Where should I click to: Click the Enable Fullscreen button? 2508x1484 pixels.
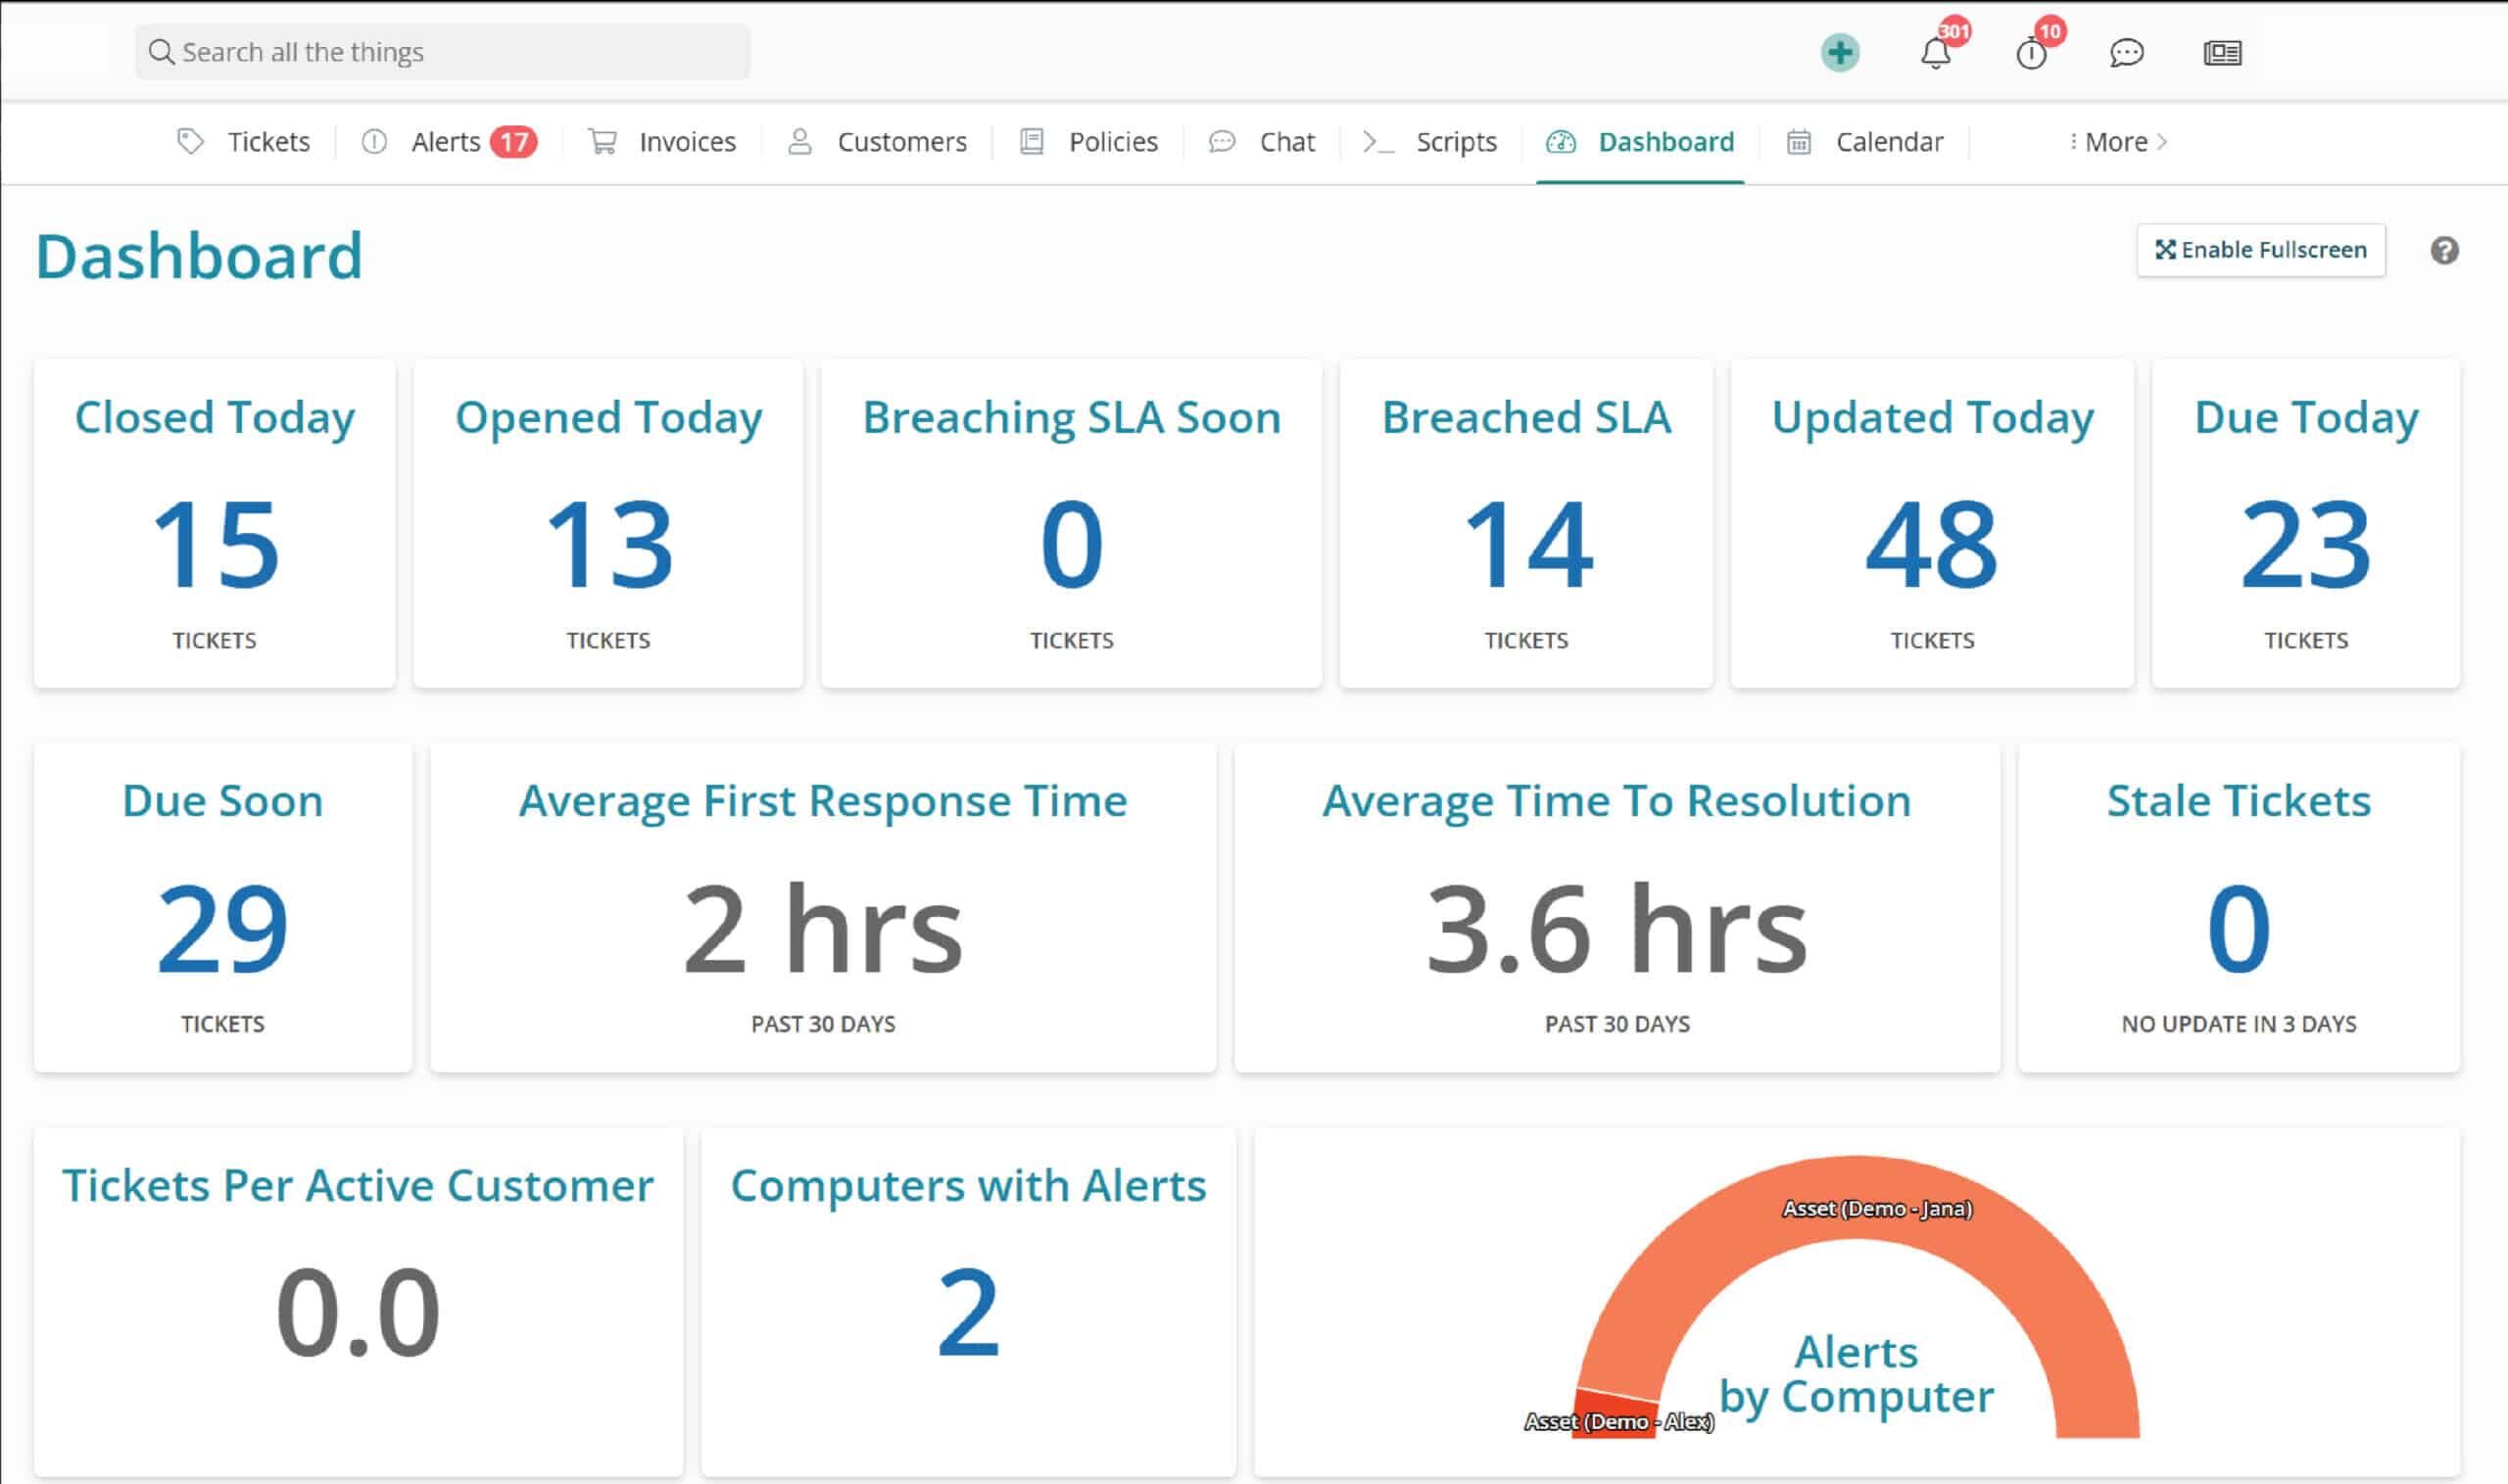coord(2260,250)
